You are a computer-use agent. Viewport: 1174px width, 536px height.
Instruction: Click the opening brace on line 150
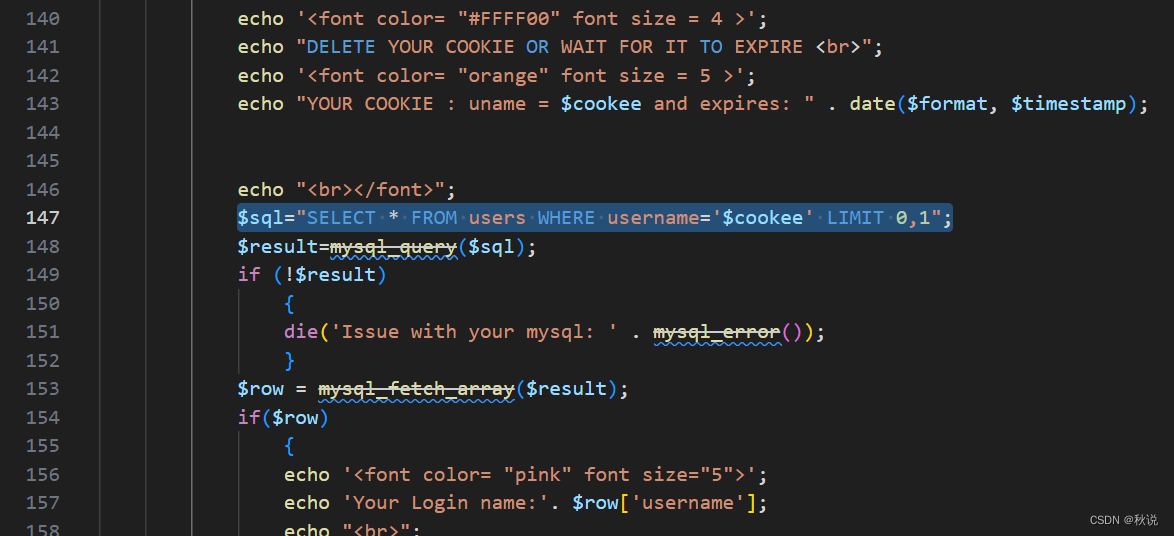tap(290, 303)
